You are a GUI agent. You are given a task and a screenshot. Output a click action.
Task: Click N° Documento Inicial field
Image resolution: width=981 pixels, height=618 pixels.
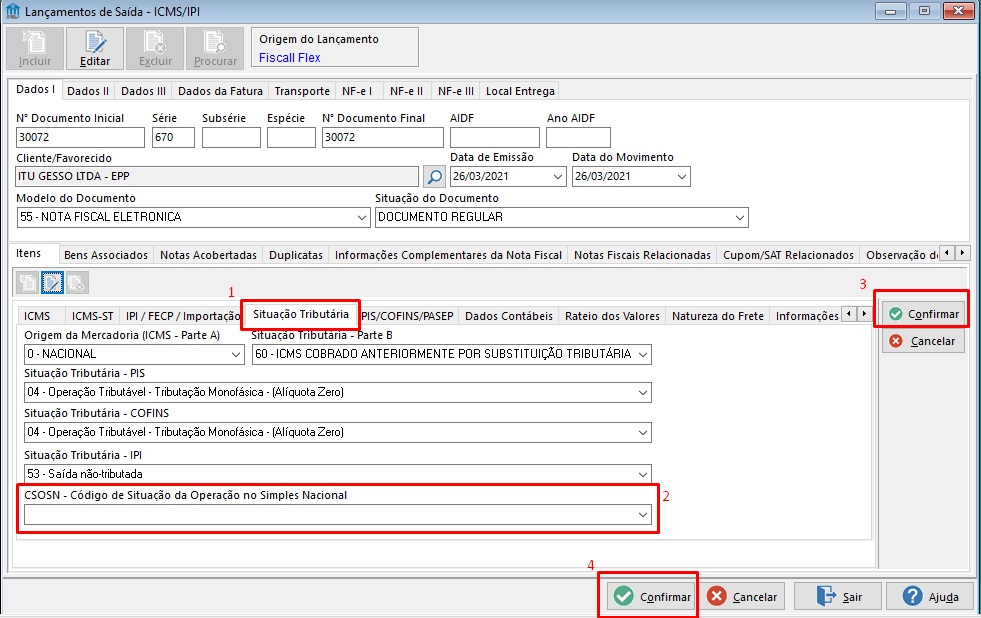pyautogui.click(x=80, y=138)
